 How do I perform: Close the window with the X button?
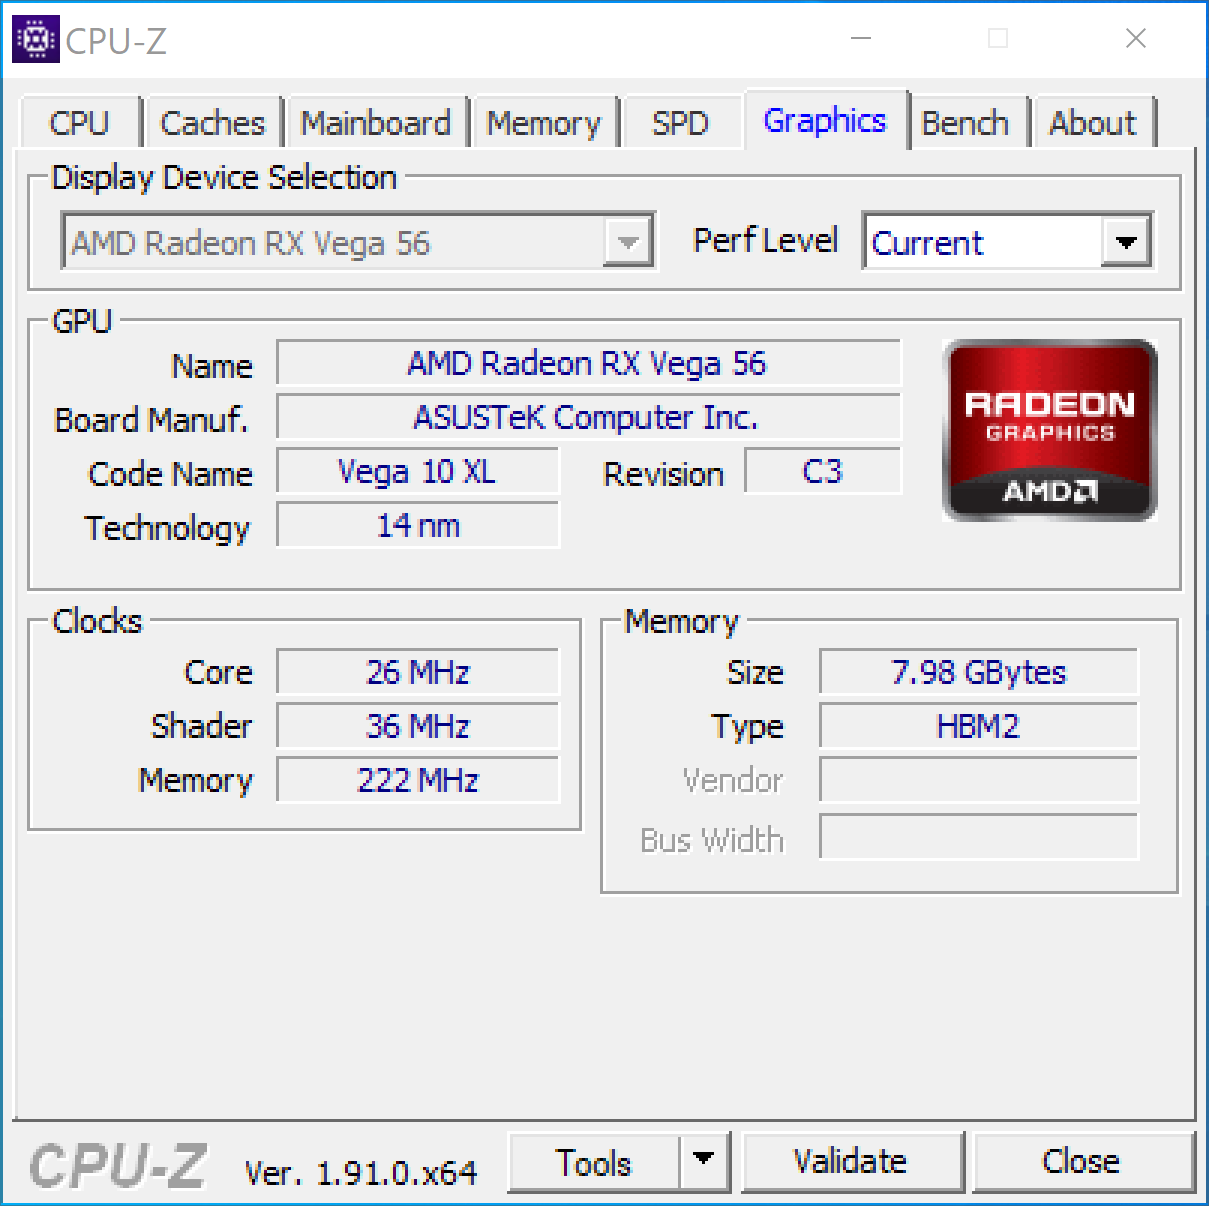coord(1136,38)
